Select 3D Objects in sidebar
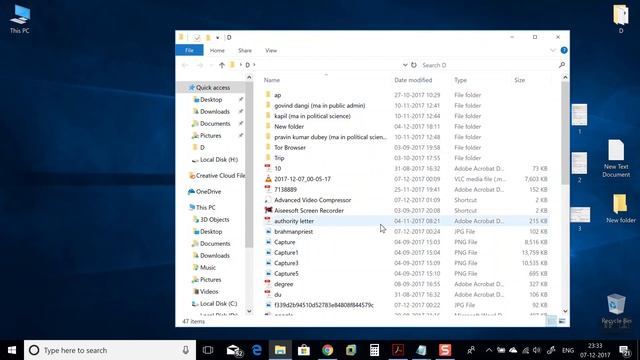Image resolution: width=640 pixels, height=360 pixels. (x=215, y=220)
